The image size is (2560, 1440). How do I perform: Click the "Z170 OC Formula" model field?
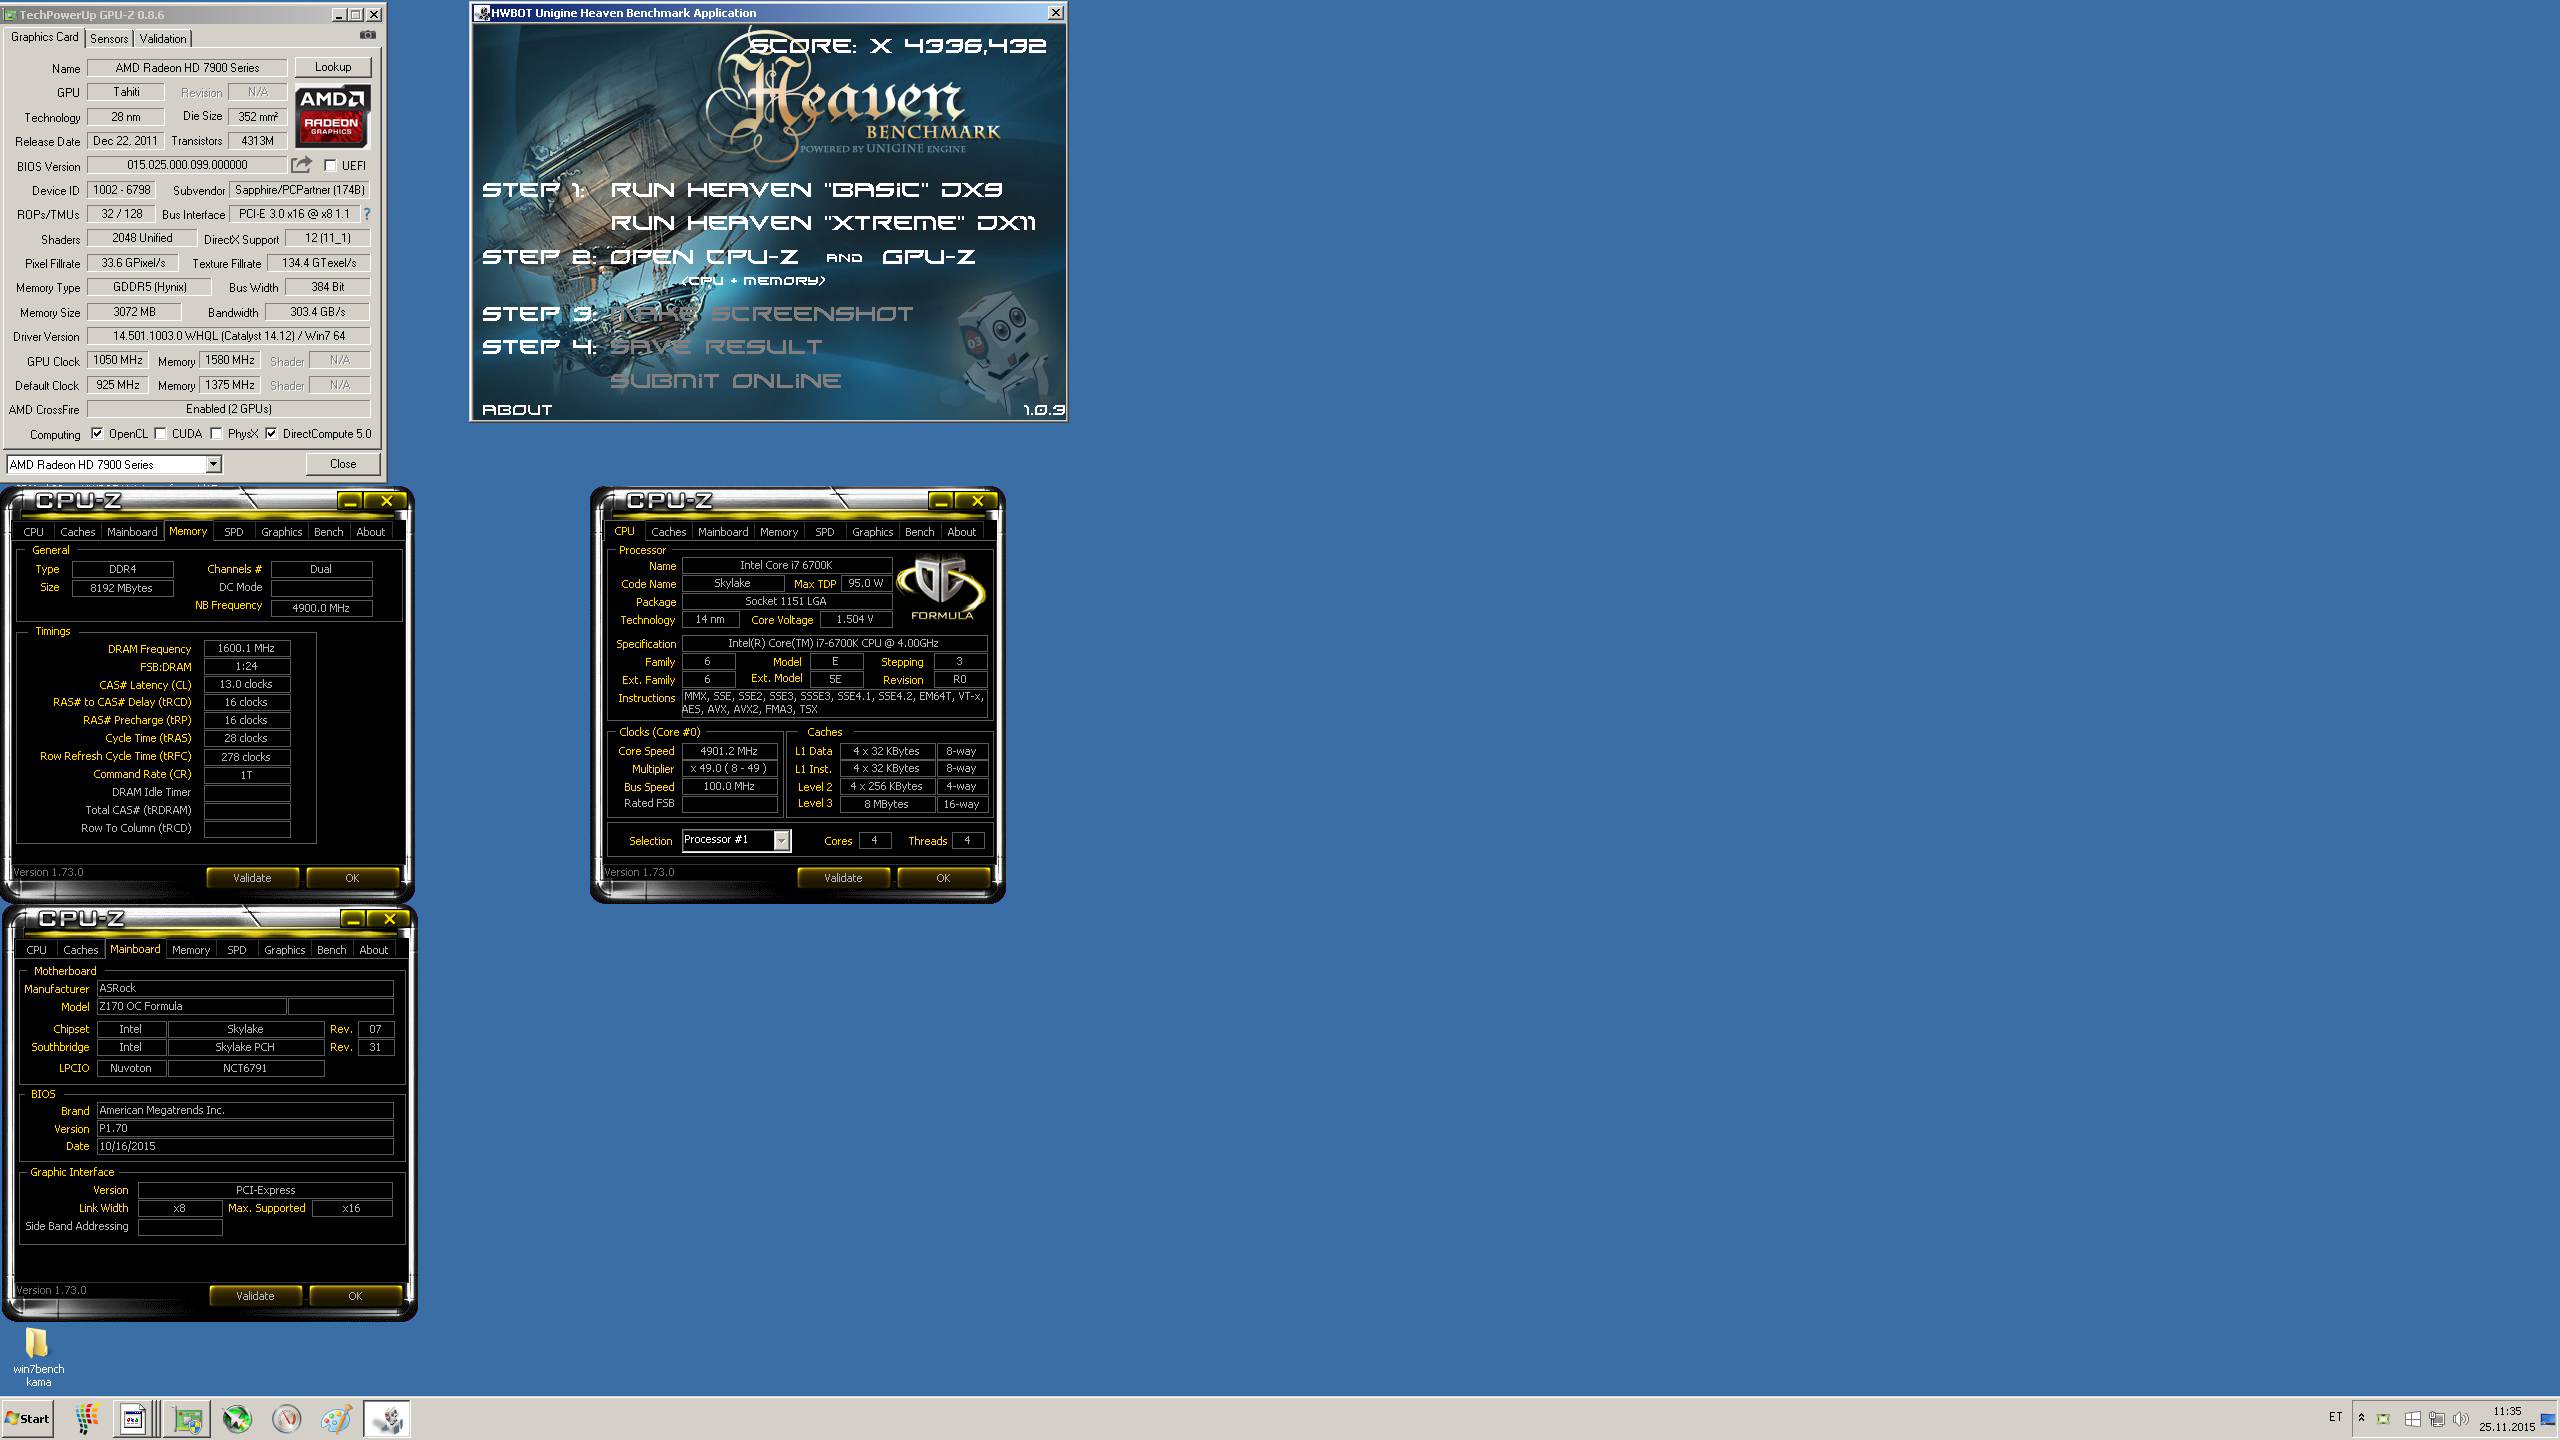191,1006
